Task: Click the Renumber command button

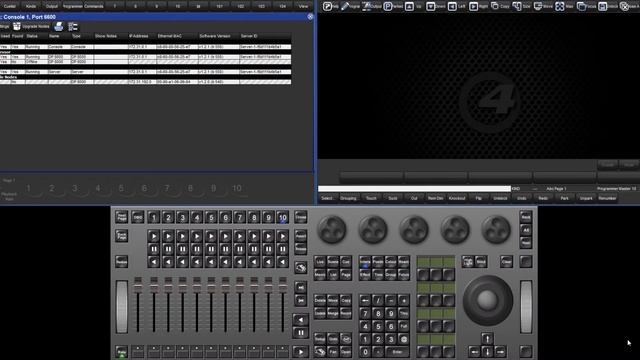Action: (607, 198)
